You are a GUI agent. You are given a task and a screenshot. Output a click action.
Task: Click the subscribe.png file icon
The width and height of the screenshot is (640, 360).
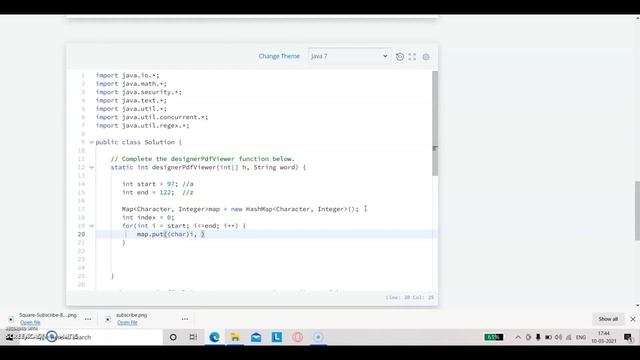pyautogui.click(x=108, y=319)
